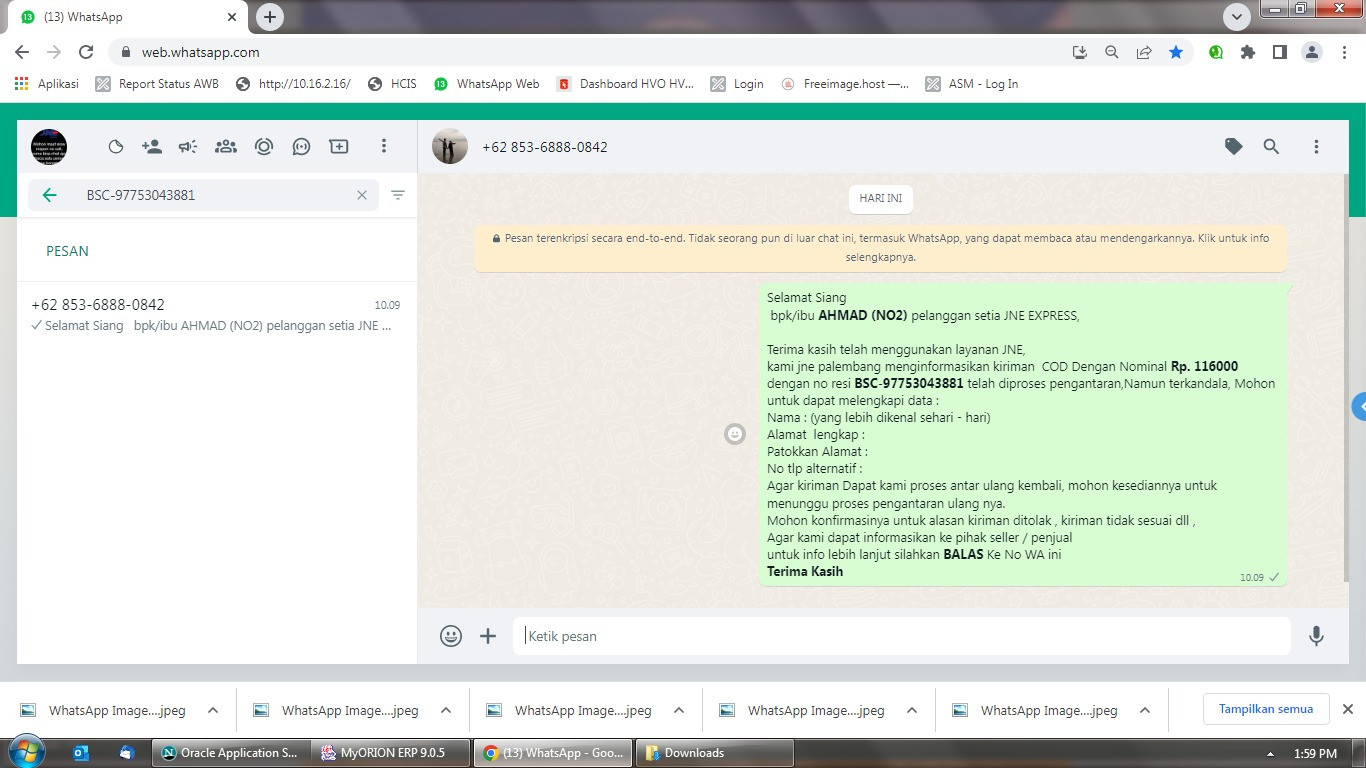Open Chrome zoom magnifier icon
1366x768 pixels.
[1112, 52]
